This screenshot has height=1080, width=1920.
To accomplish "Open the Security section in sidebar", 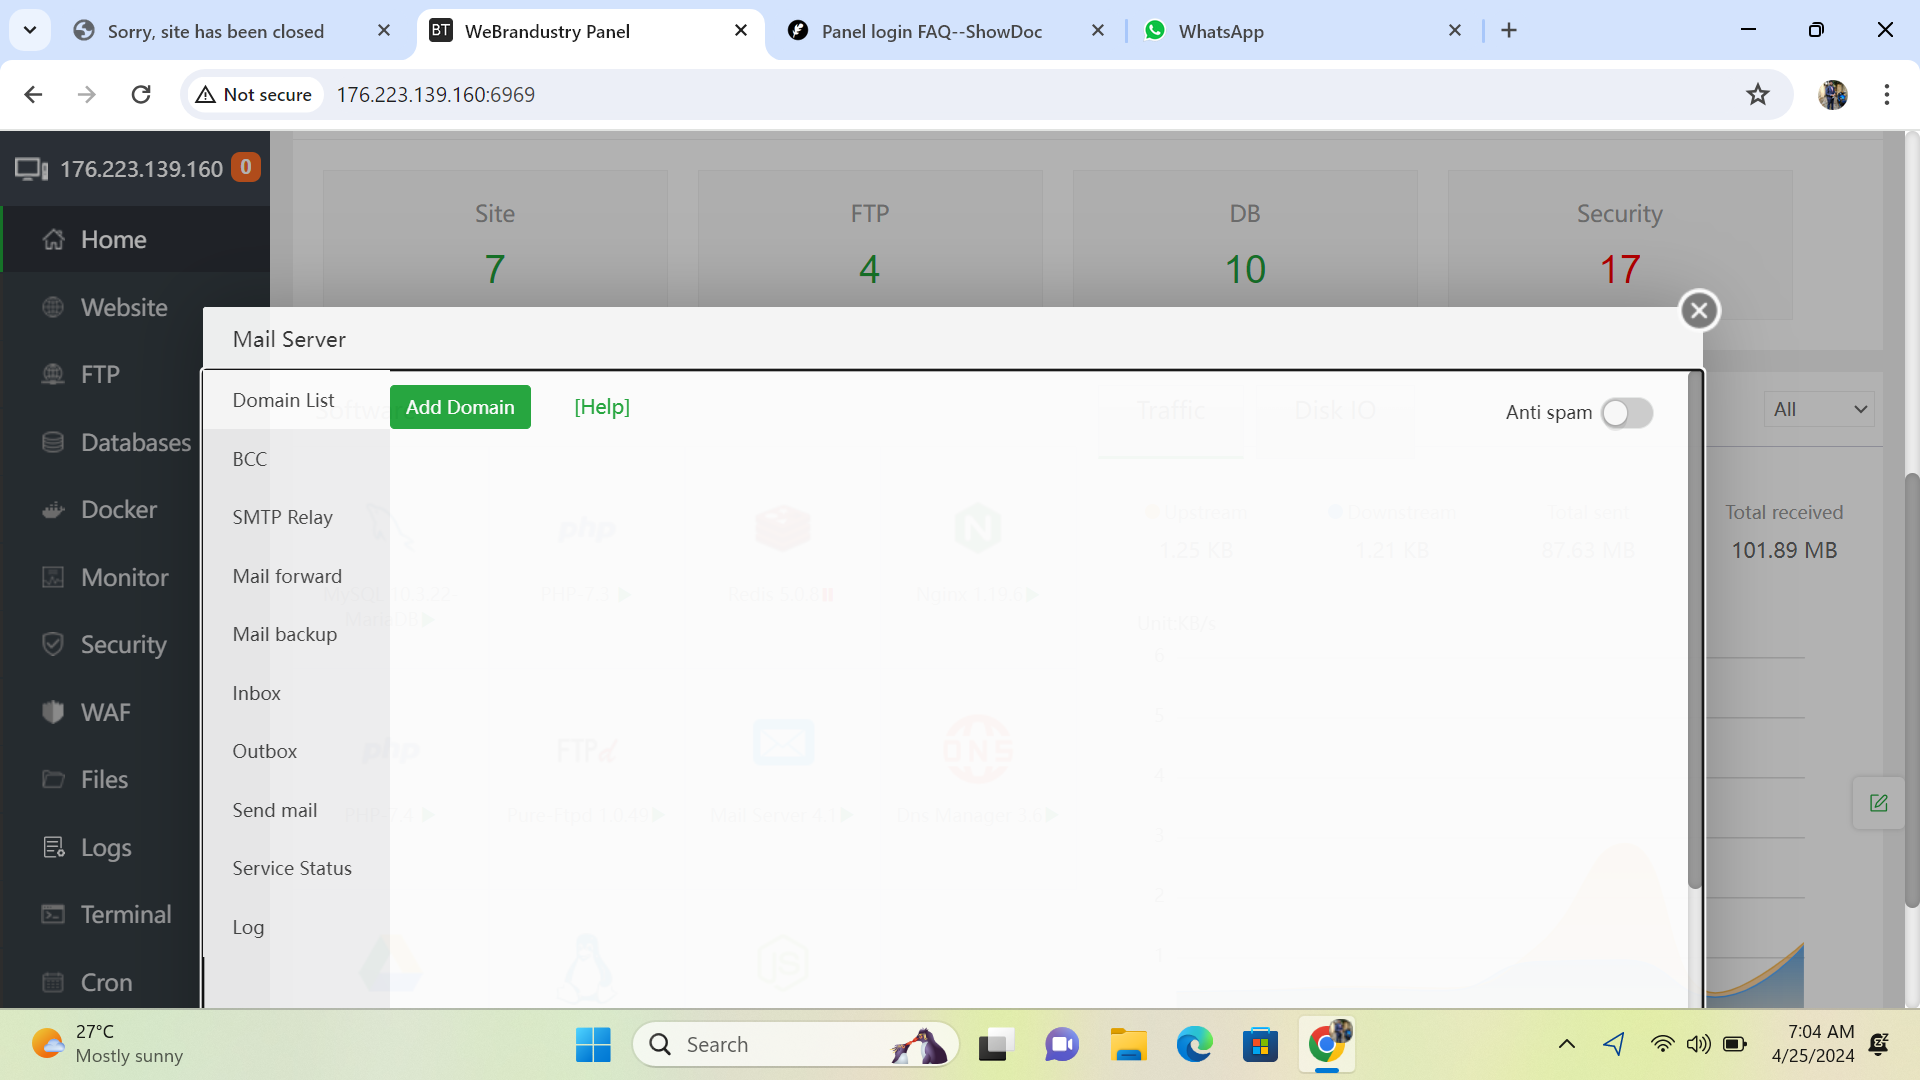I will [122, 644].
